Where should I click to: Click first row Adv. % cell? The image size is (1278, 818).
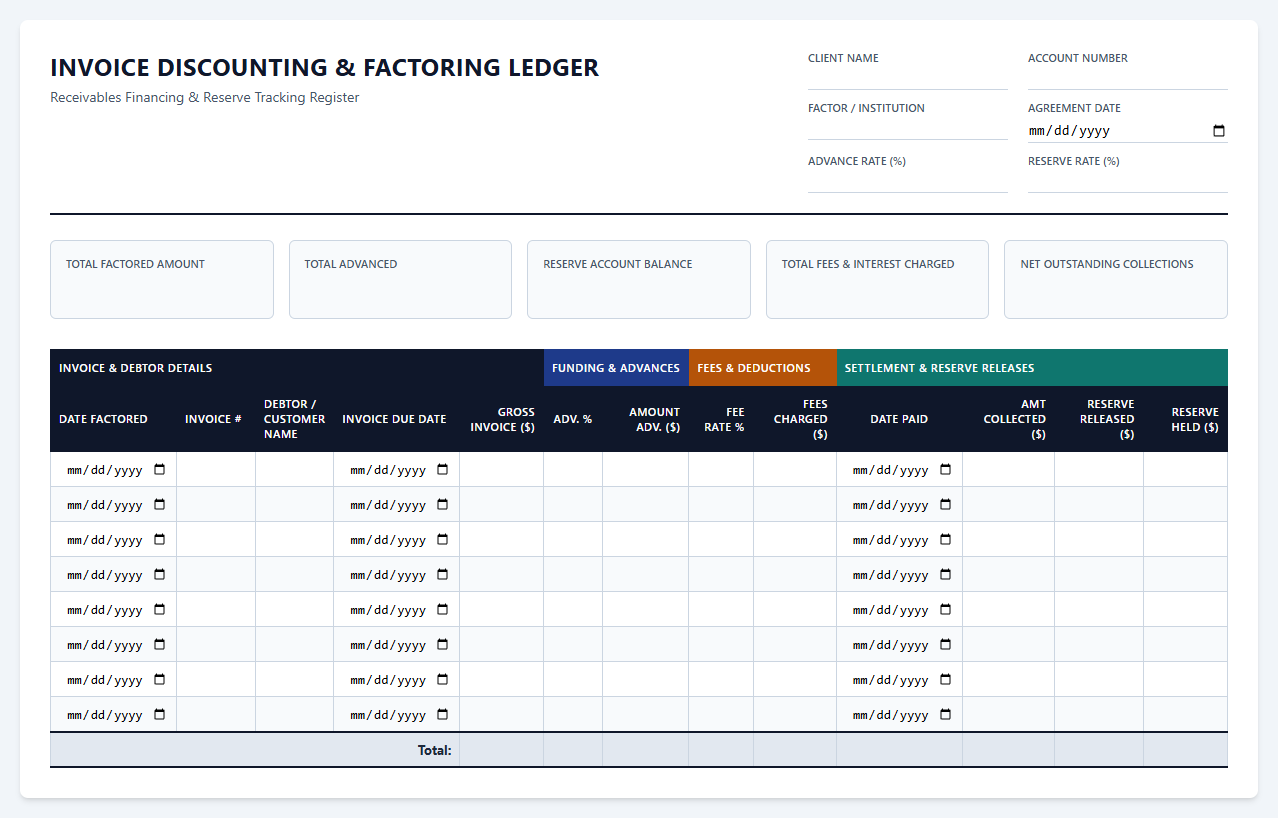[573, 469]
